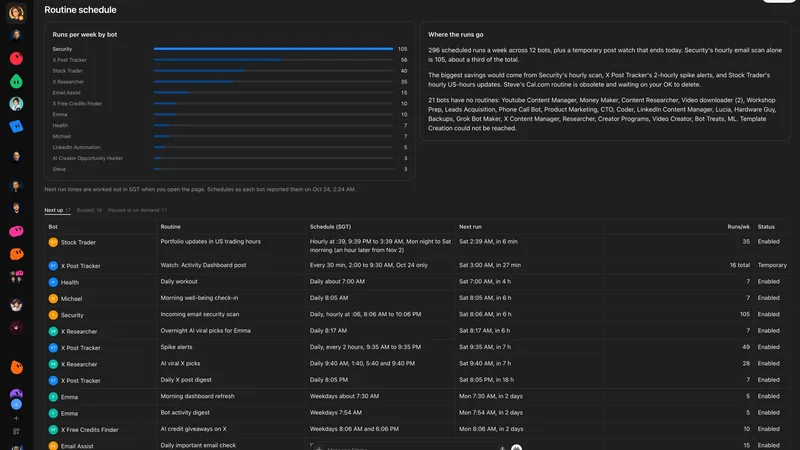The width and height of the screenshot is (800, 450).
Task: Click avatar in Overnight AI viral picks row
Action: (x=53, y=331)
